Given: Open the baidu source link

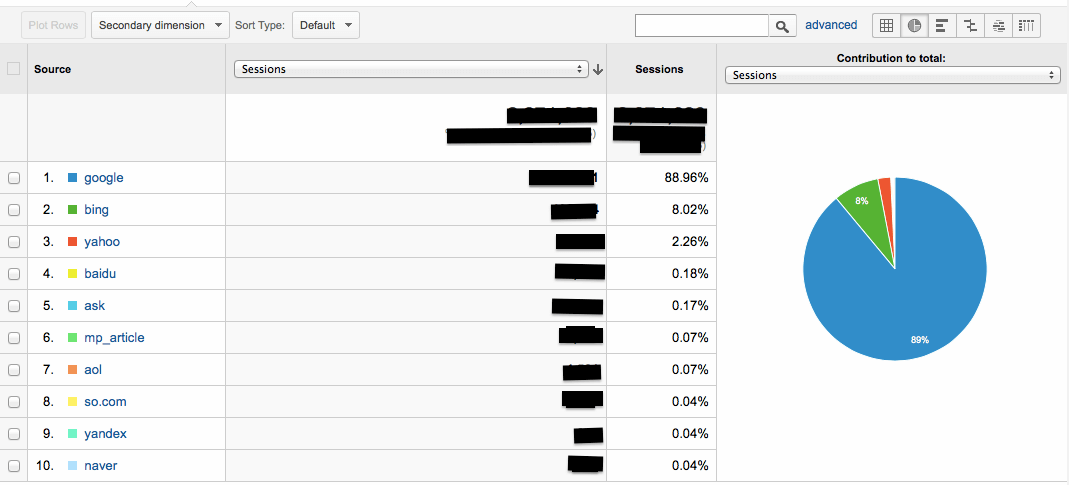Looking at the screenshot, I should (x=102, y=274).
